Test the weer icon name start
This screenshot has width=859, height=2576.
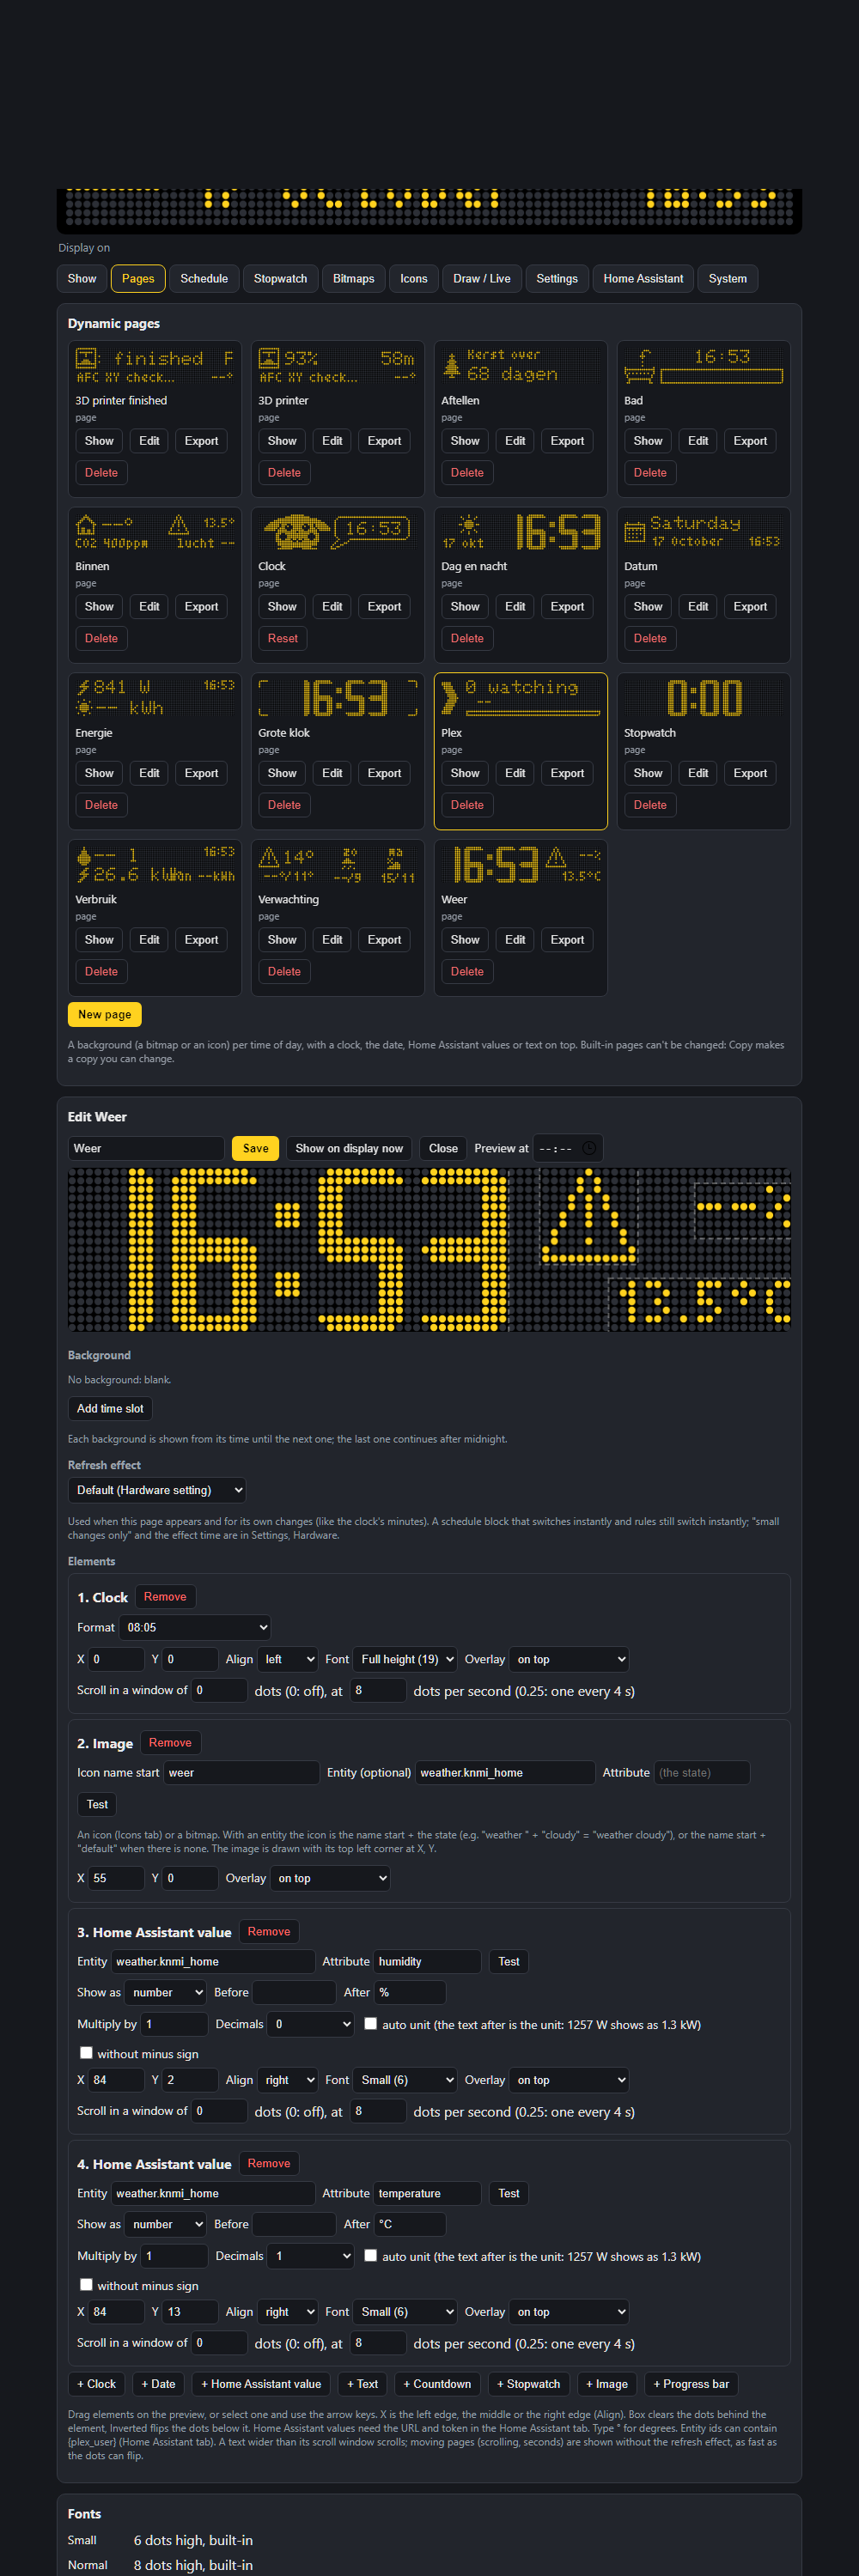tap(97, 1804)
